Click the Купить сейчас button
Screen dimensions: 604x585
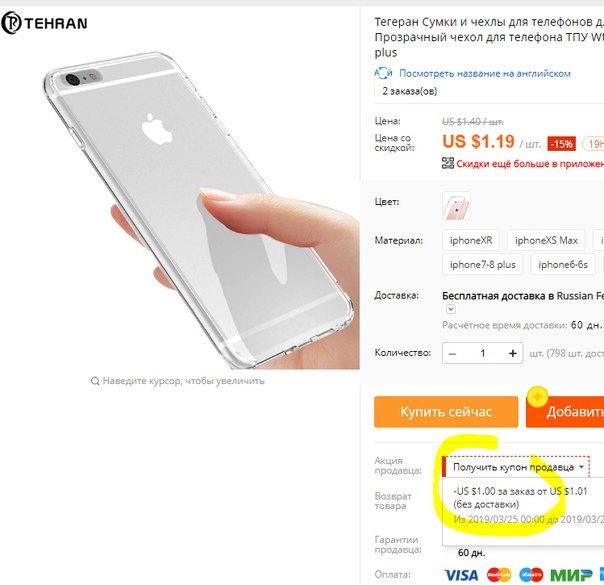pos(446,412)
